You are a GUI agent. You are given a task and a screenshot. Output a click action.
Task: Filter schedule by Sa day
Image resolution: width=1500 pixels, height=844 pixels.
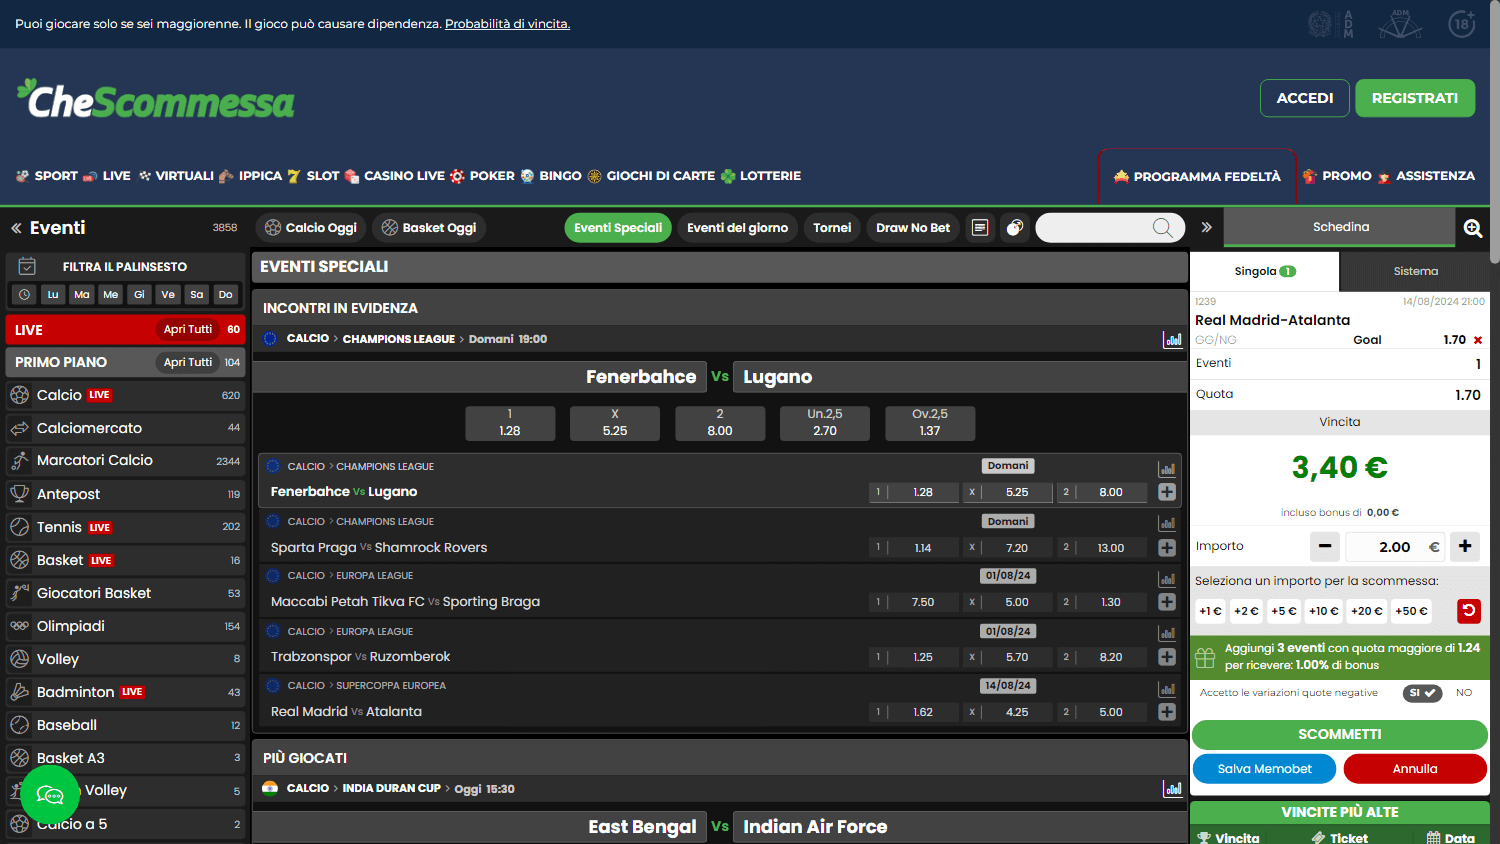(x=197, y=294)
